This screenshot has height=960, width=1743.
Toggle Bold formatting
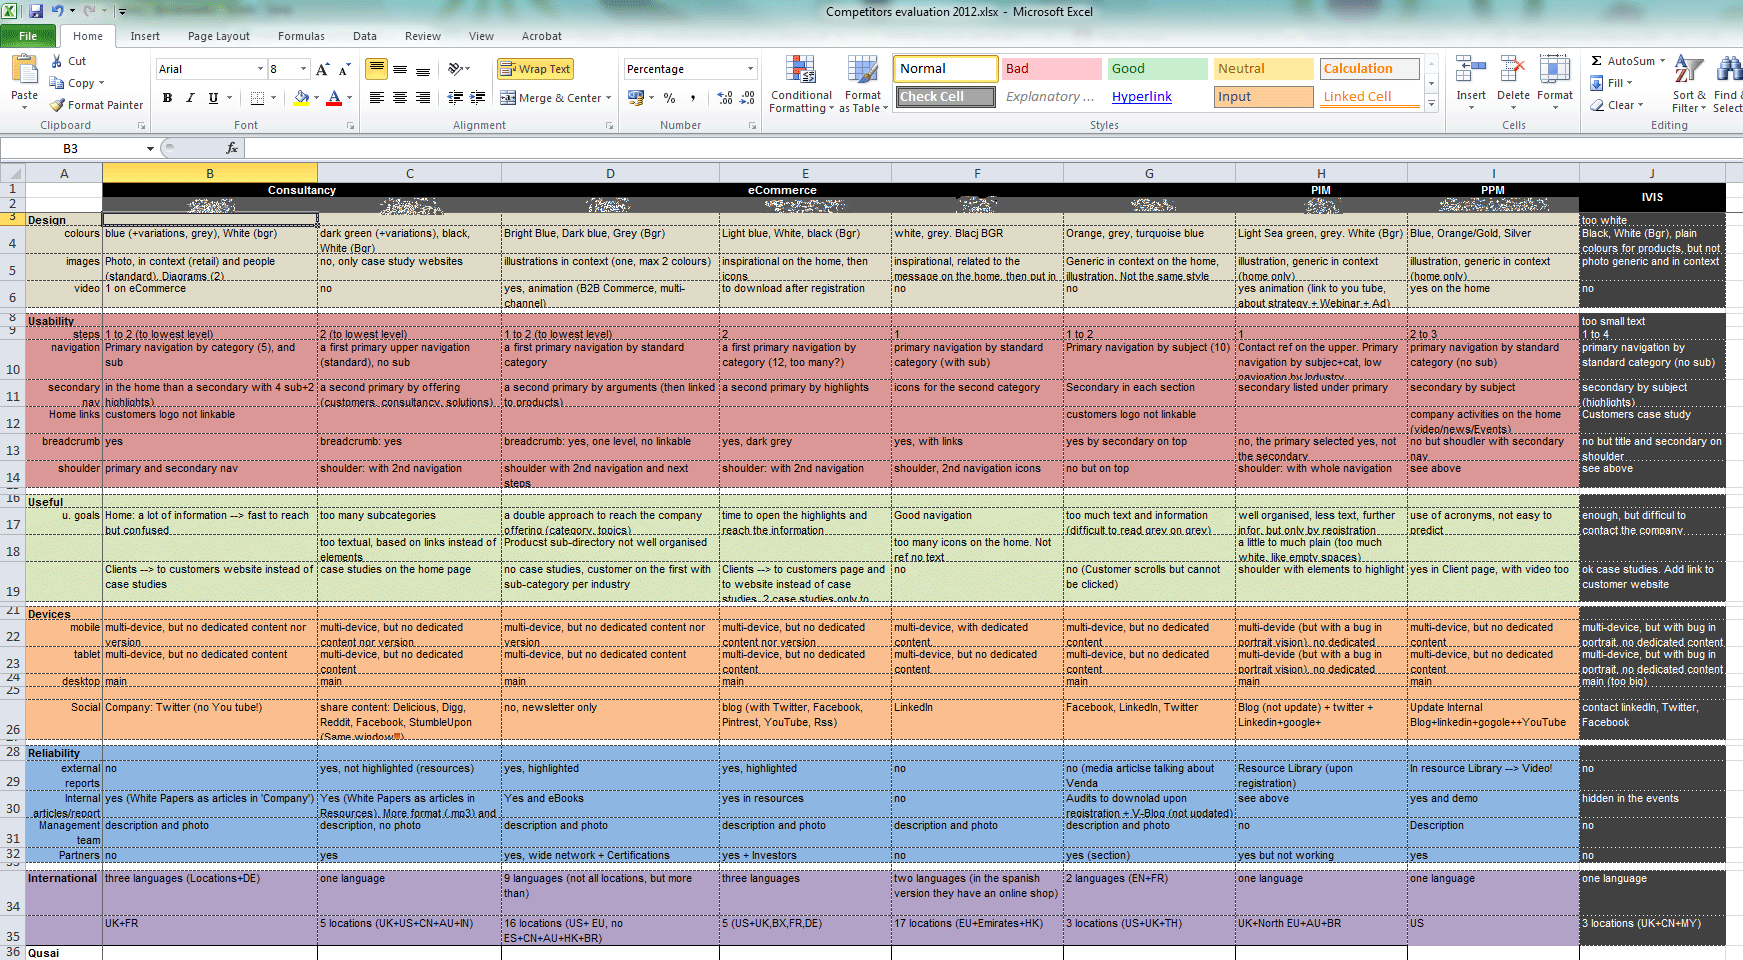point(167,98)
